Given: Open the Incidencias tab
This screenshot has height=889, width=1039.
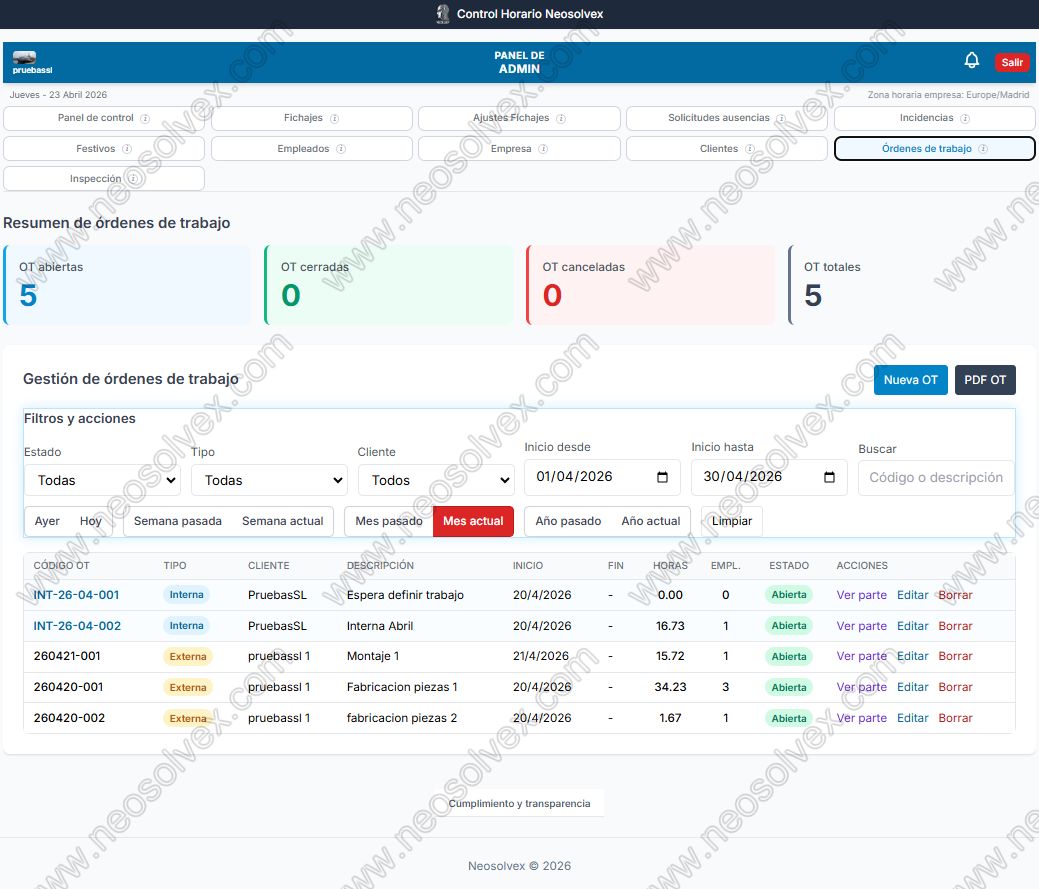Looking at the screenshot, I should [934, 118].
